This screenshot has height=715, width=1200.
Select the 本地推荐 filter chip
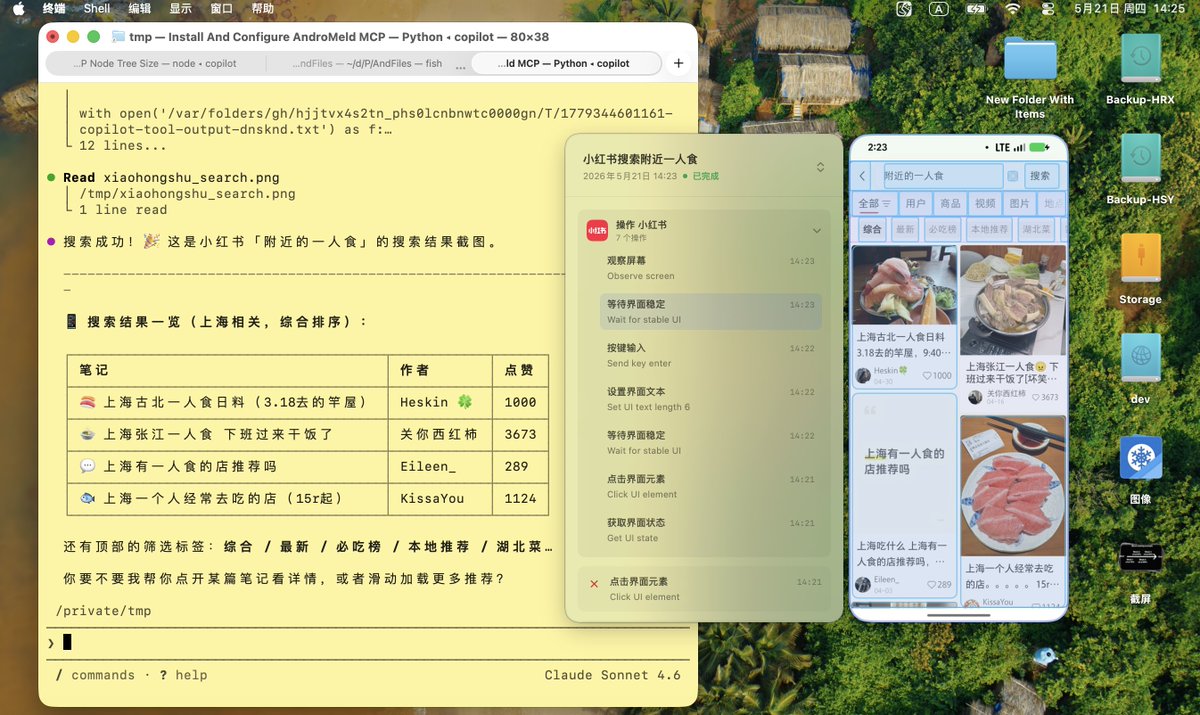tap(989, 229)
